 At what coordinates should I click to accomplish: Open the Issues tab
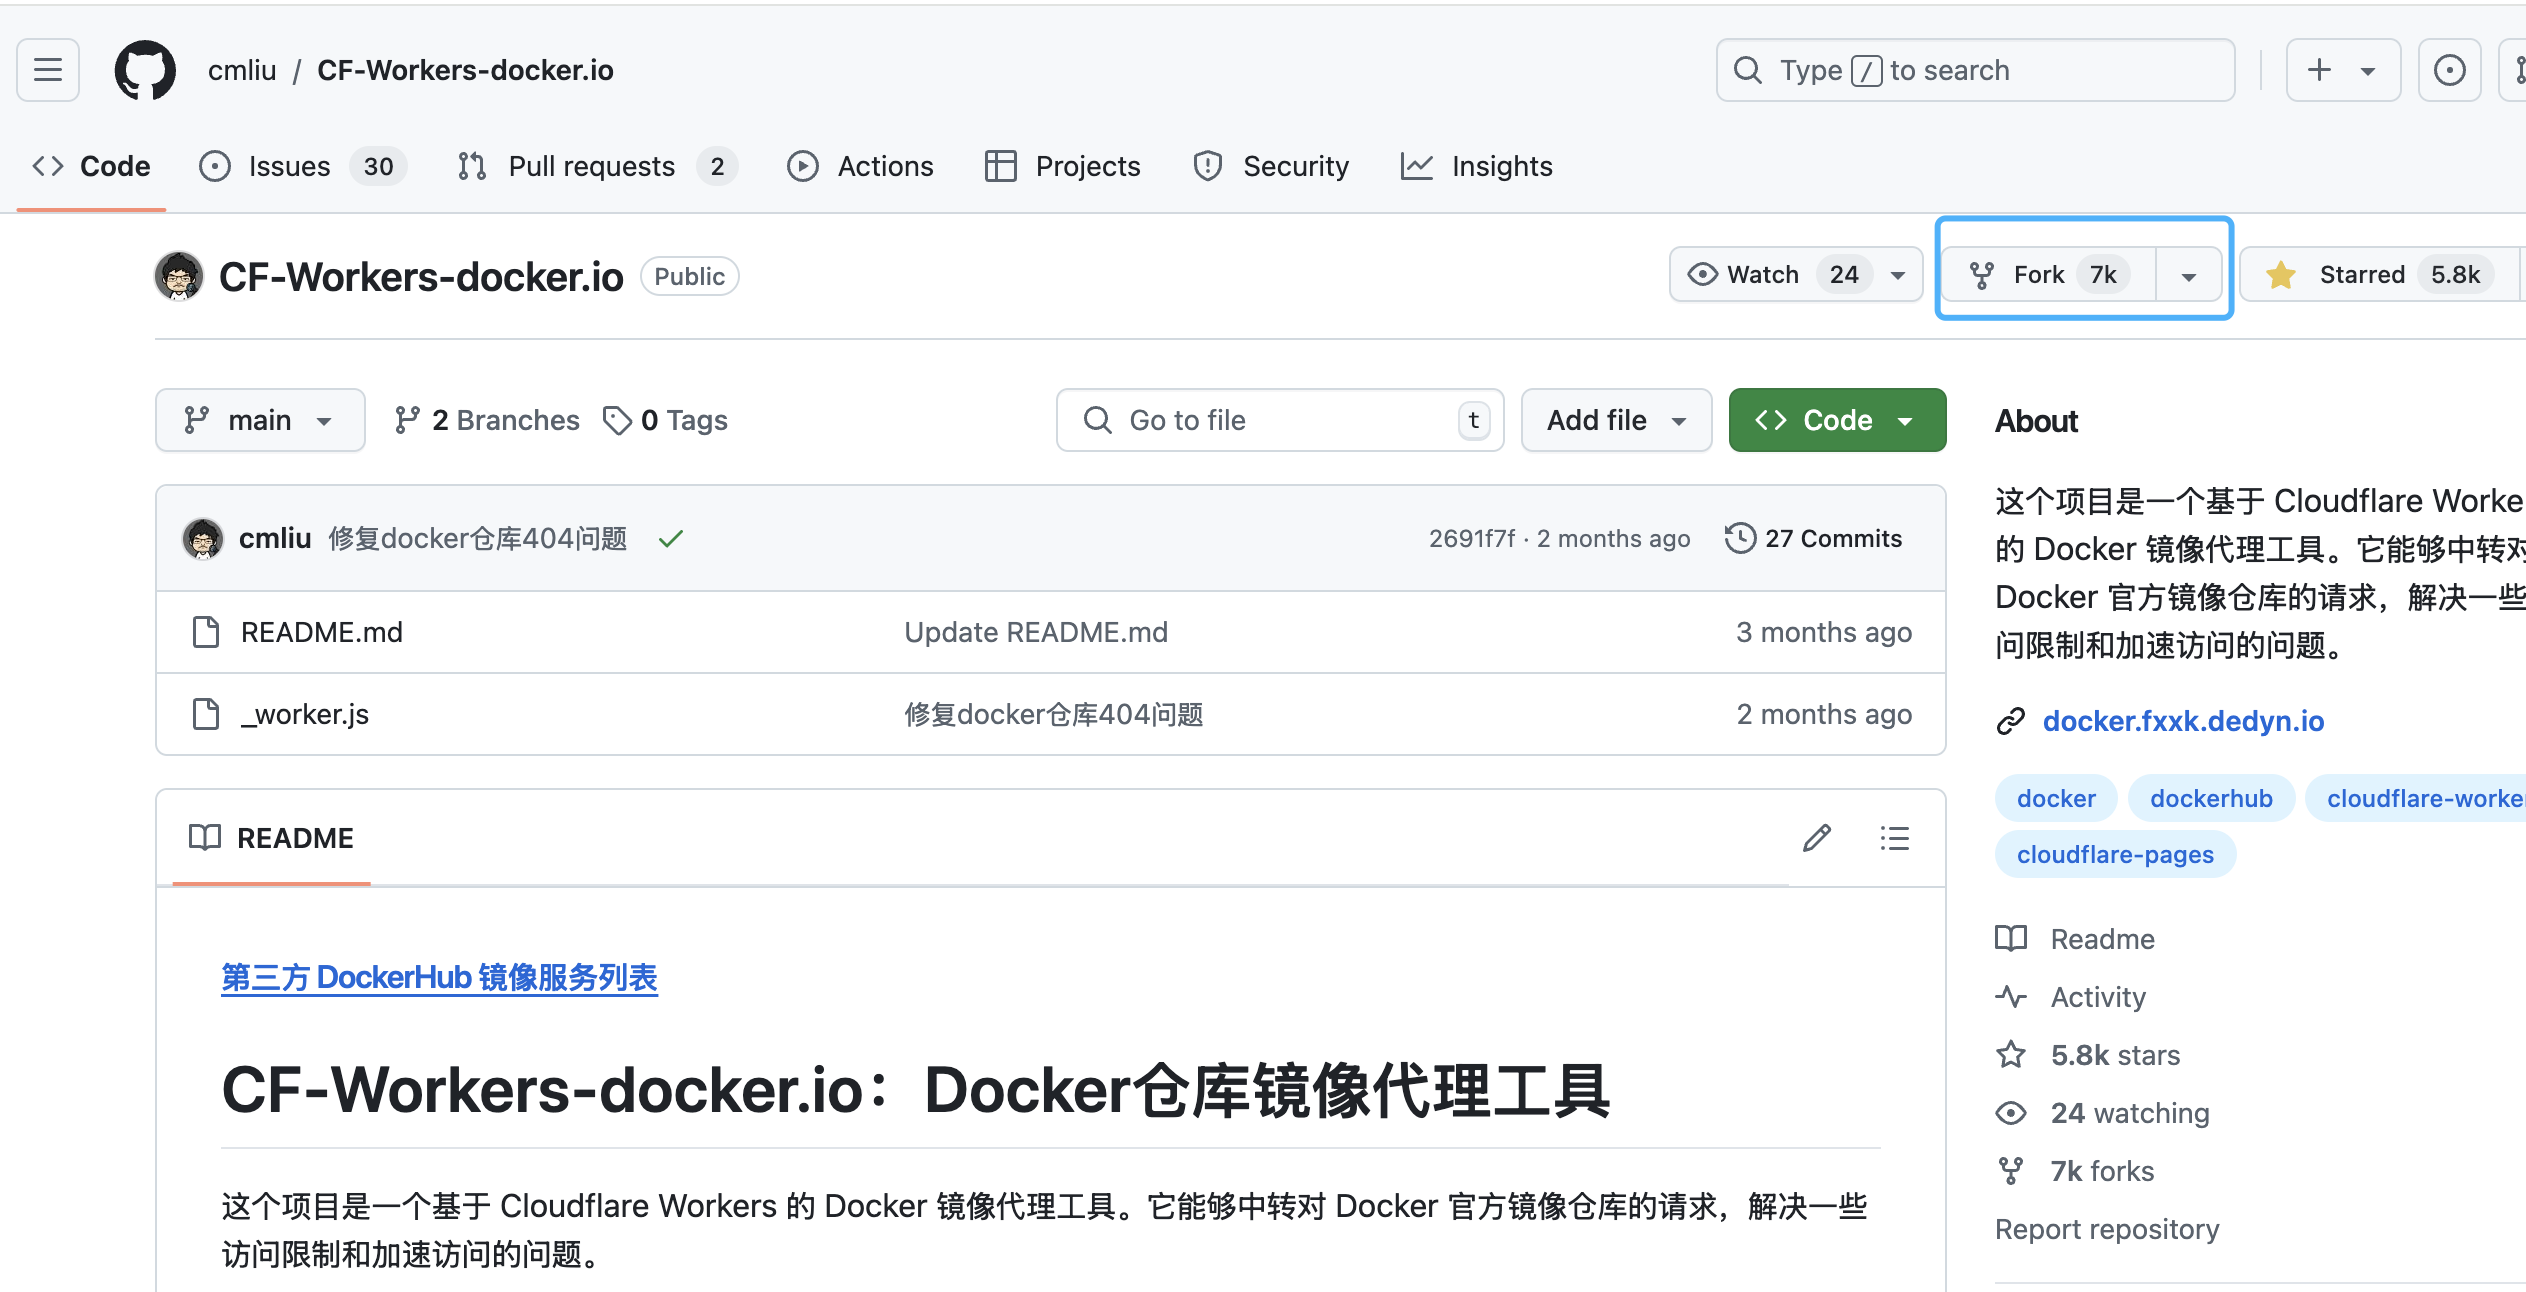(x=302, y=166)
